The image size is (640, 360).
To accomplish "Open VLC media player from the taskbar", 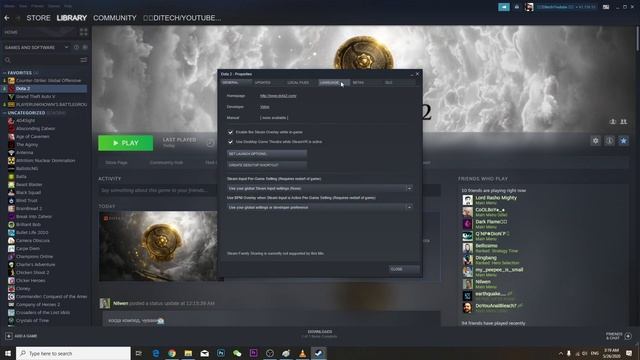I will (302, 353).
